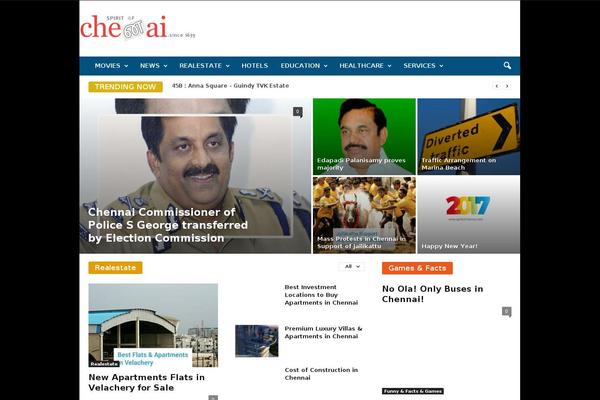The height and width of the screenshot is (400, 600).
Task: Expand the Healthcare menu arrow
Action: 390,66
